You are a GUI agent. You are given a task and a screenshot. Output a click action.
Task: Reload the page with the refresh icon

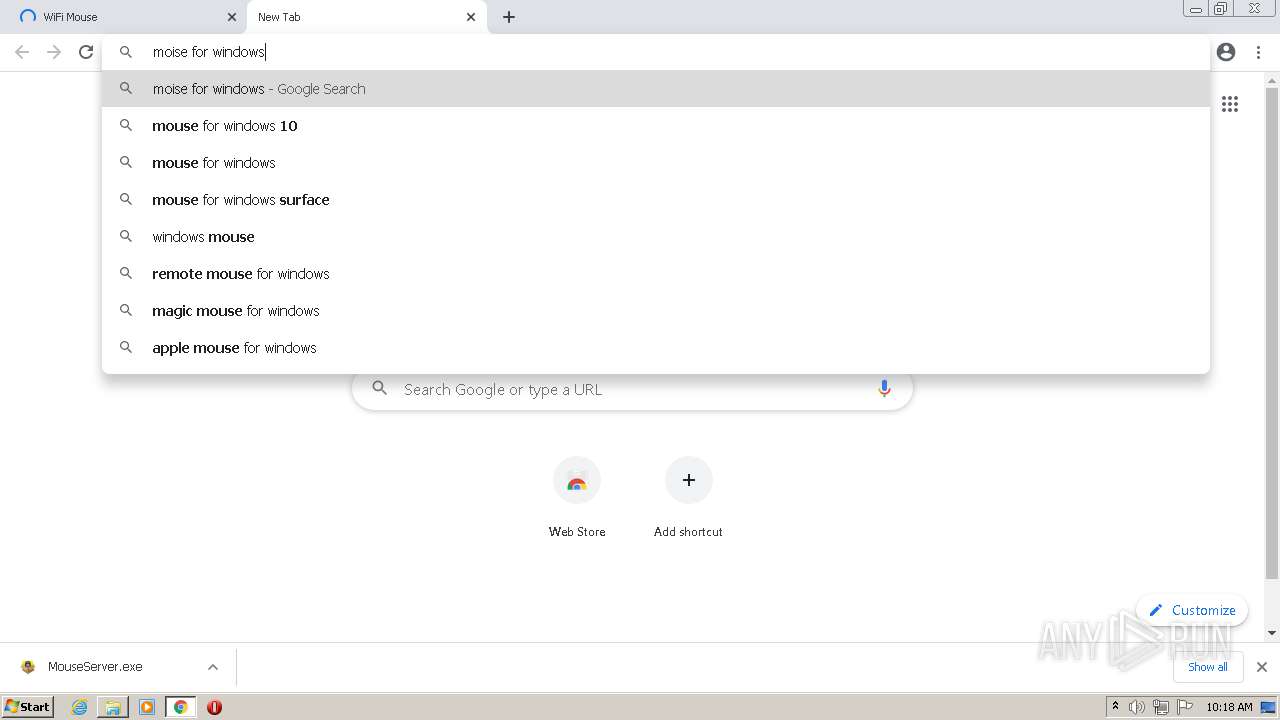click(x=86, y=52)
